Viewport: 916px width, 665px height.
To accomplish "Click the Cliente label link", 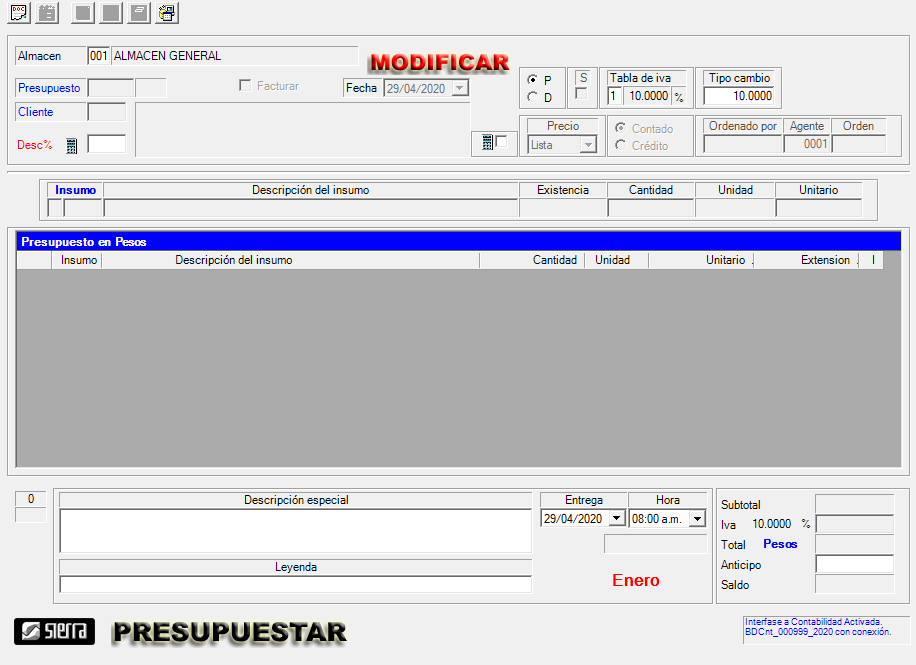I will 36,112.
